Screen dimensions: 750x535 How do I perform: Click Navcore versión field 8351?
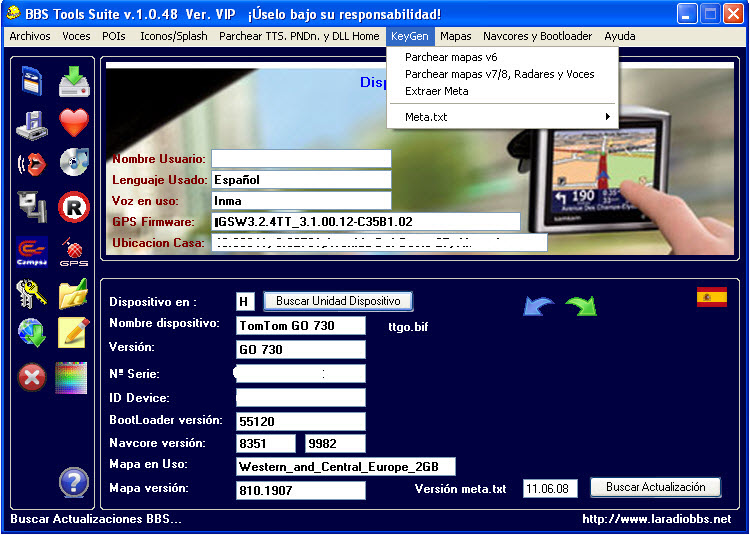(266, 444)
